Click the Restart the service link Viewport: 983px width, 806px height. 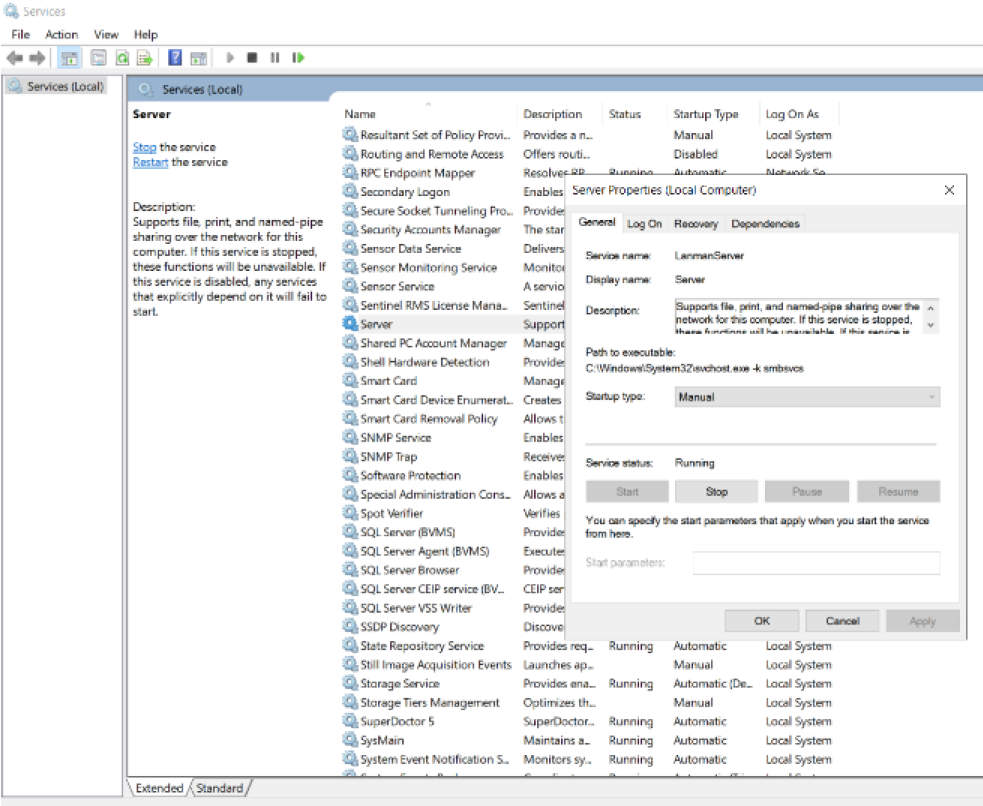tap(151, 162)
